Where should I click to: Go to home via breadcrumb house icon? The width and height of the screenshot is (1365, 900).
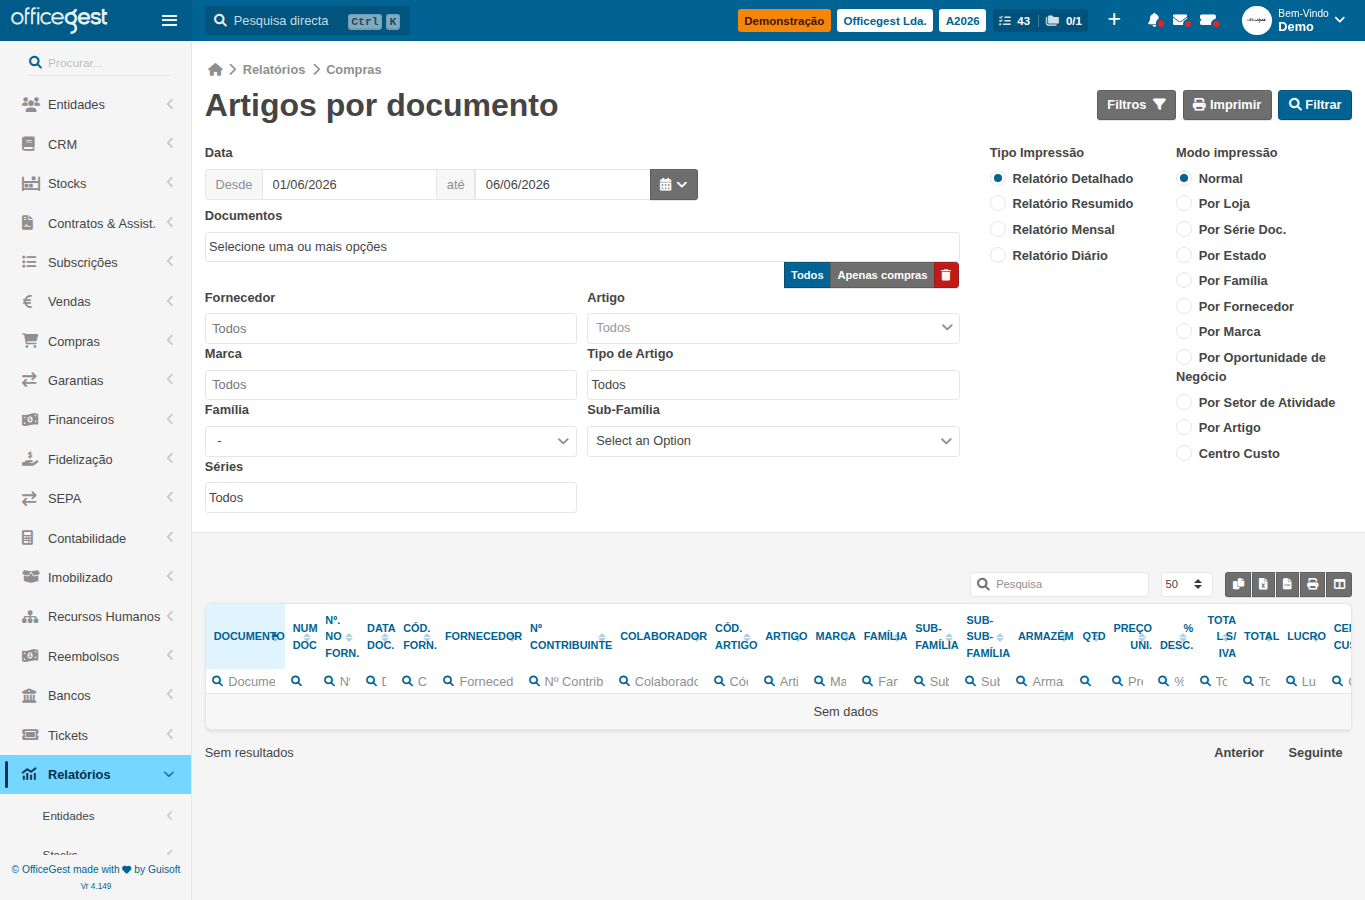(x=215, y=69)
